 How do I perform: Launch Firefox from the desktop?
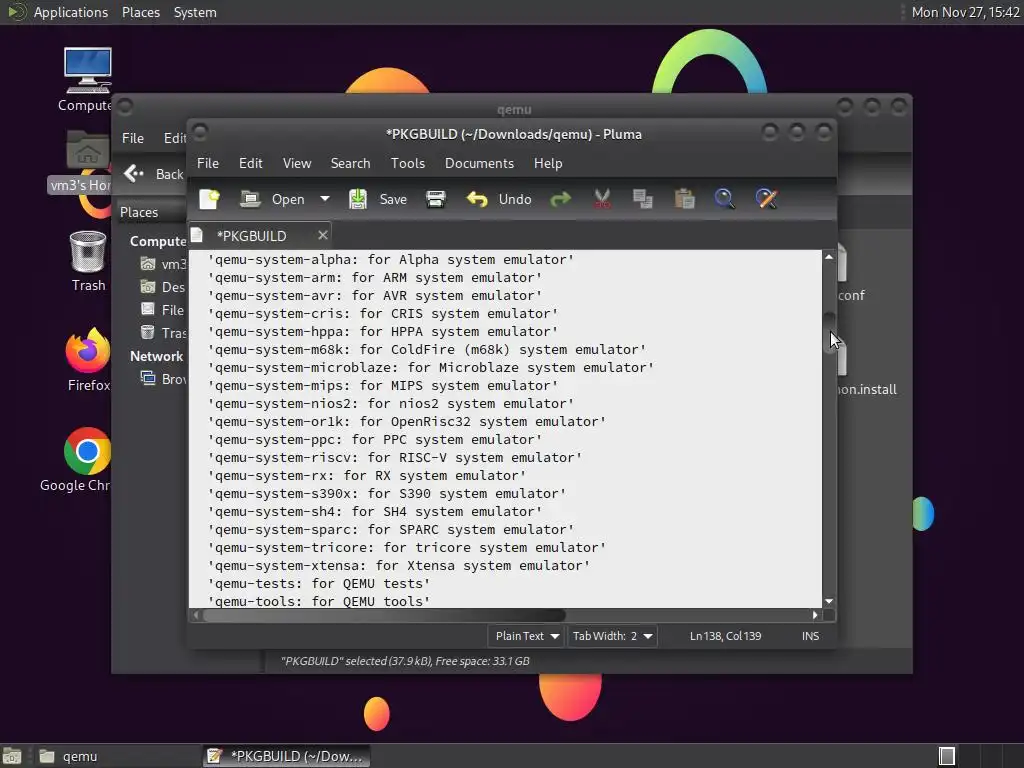pos(88,360)
